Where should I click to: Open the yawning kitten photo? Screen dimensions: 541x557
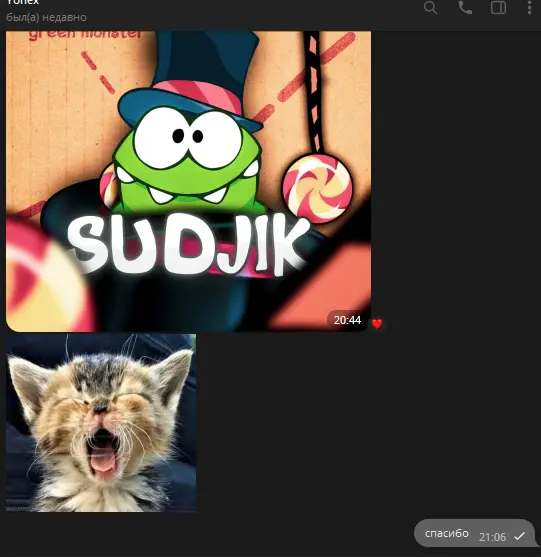pyautogui.click(x=101, y=423)
